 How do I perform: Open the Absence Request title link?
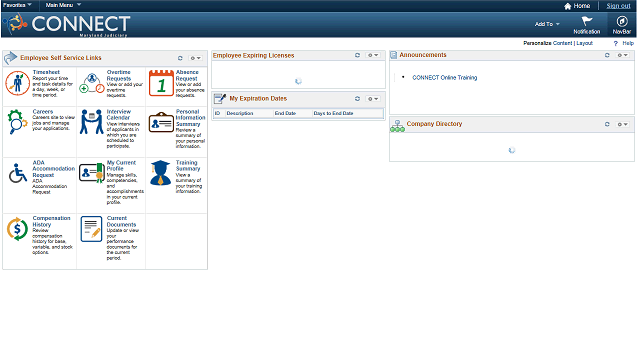[x=187, y=76]
